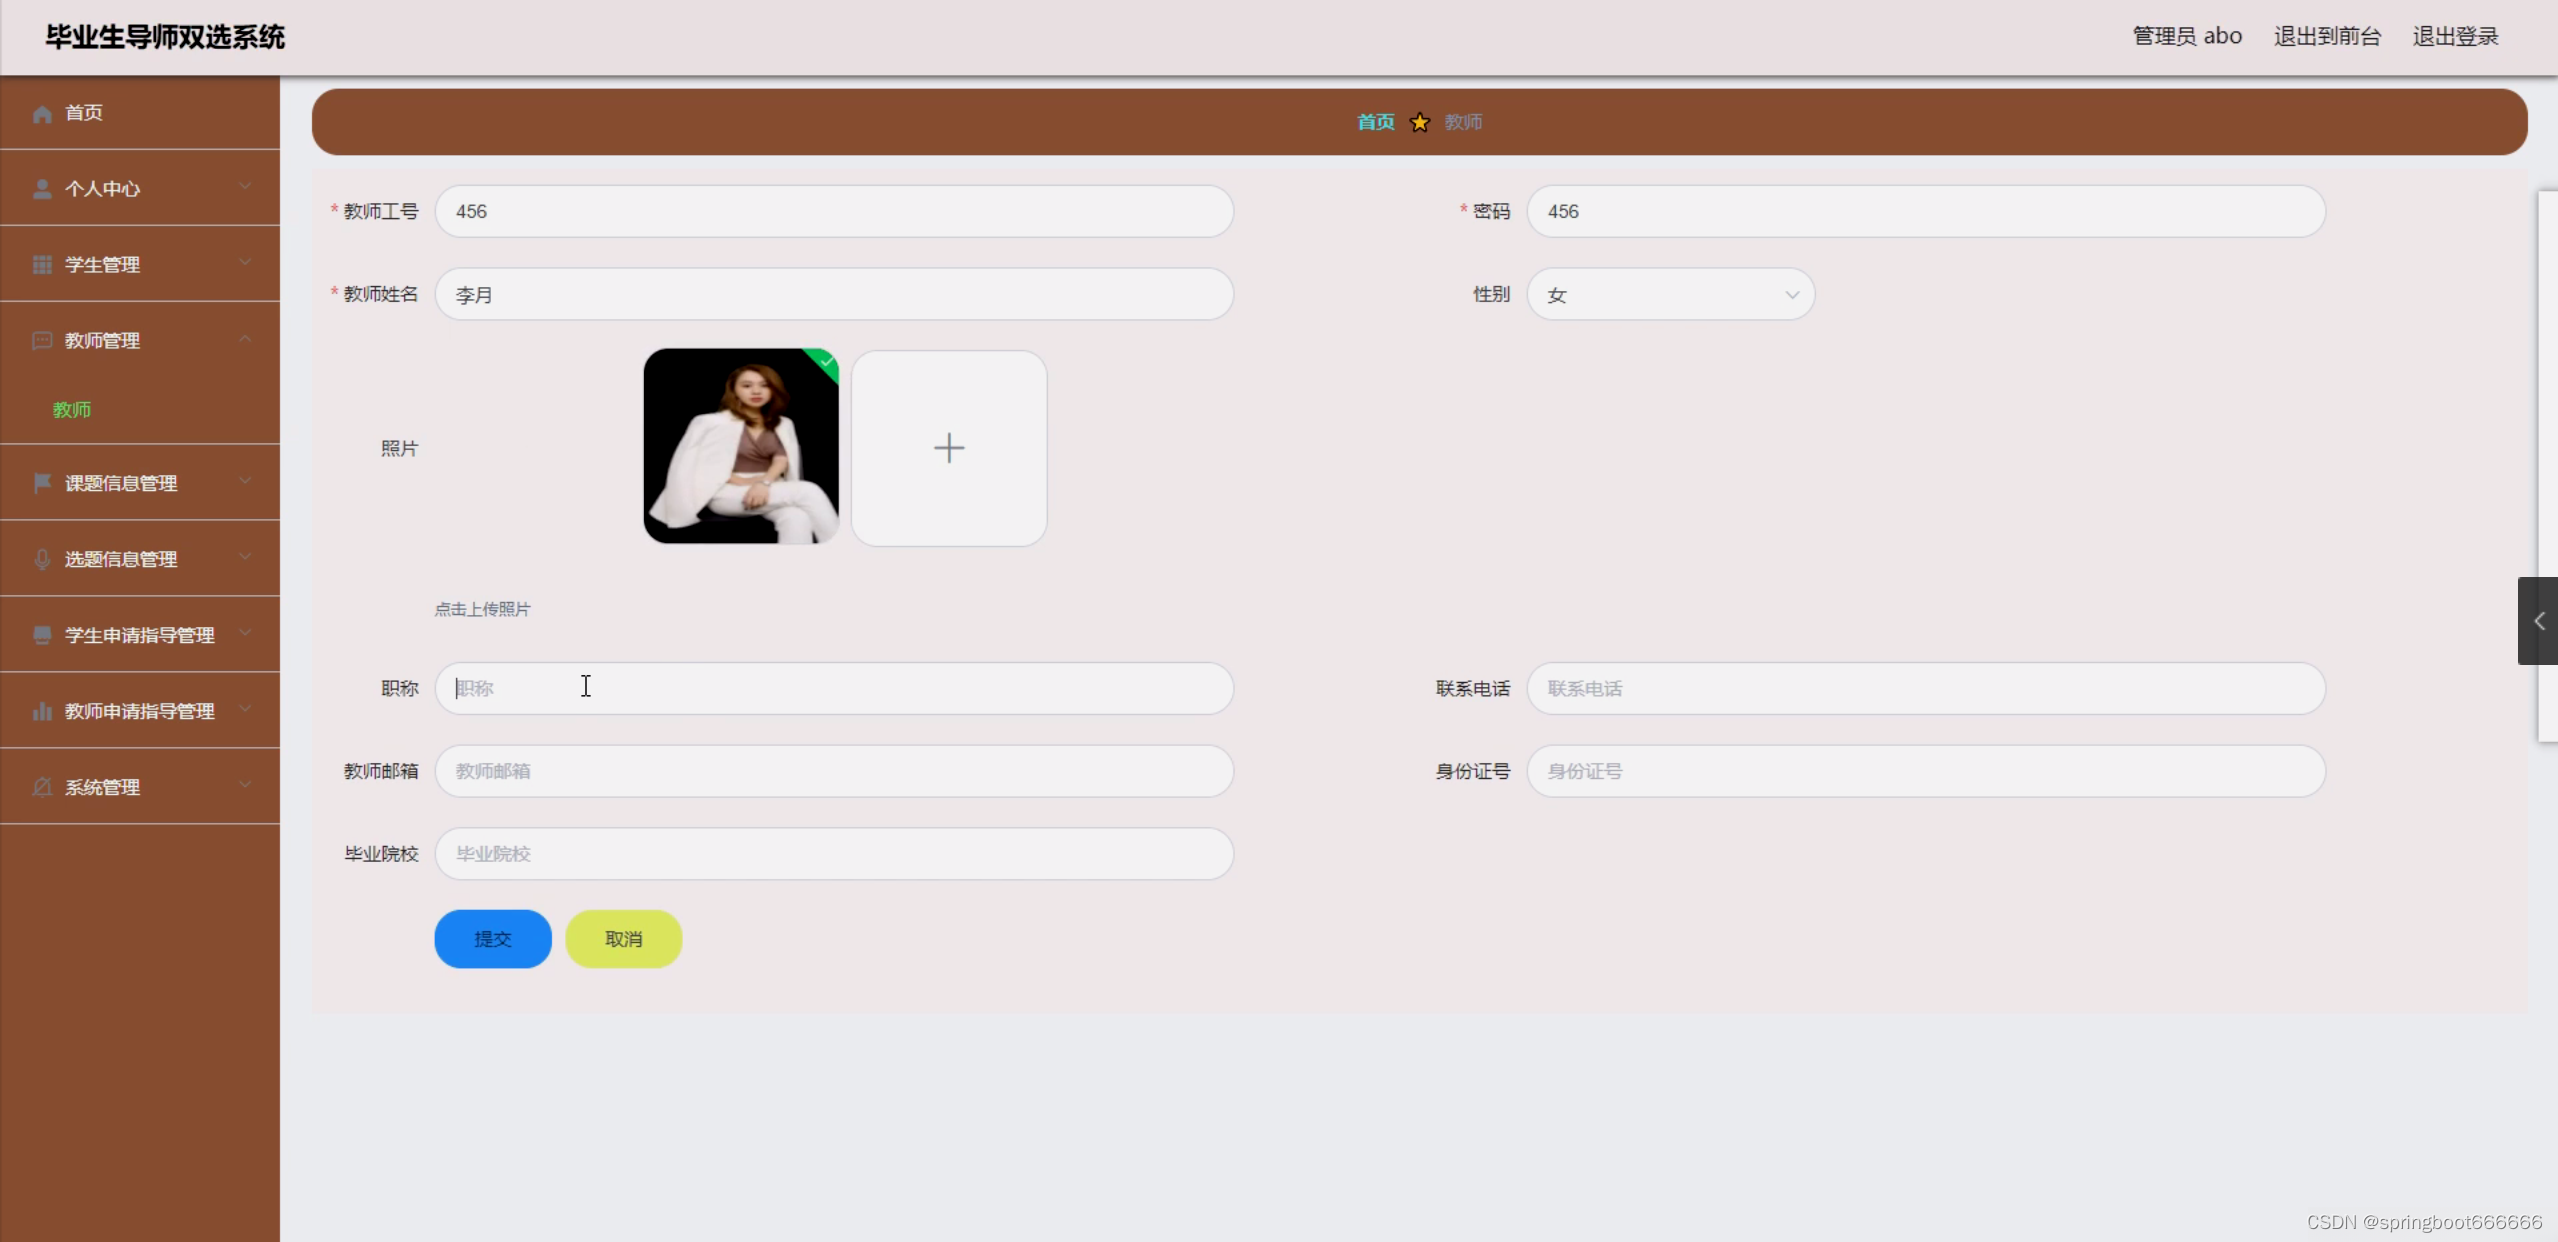The width and height of the screenshot is (2558, 1242).
Task: Collapse the 教师管理 menu chevron
Action: pos(245,340)
